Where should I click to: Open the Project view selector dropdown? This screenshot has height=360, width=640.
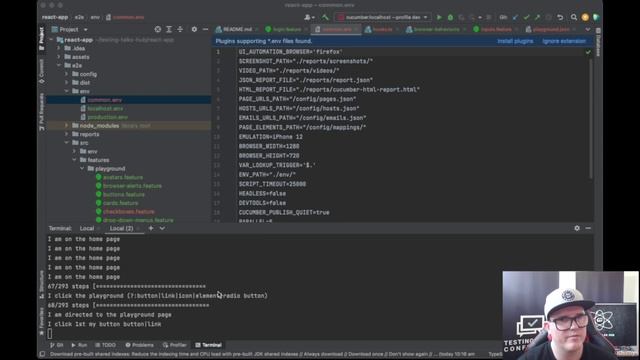point(70,29)
